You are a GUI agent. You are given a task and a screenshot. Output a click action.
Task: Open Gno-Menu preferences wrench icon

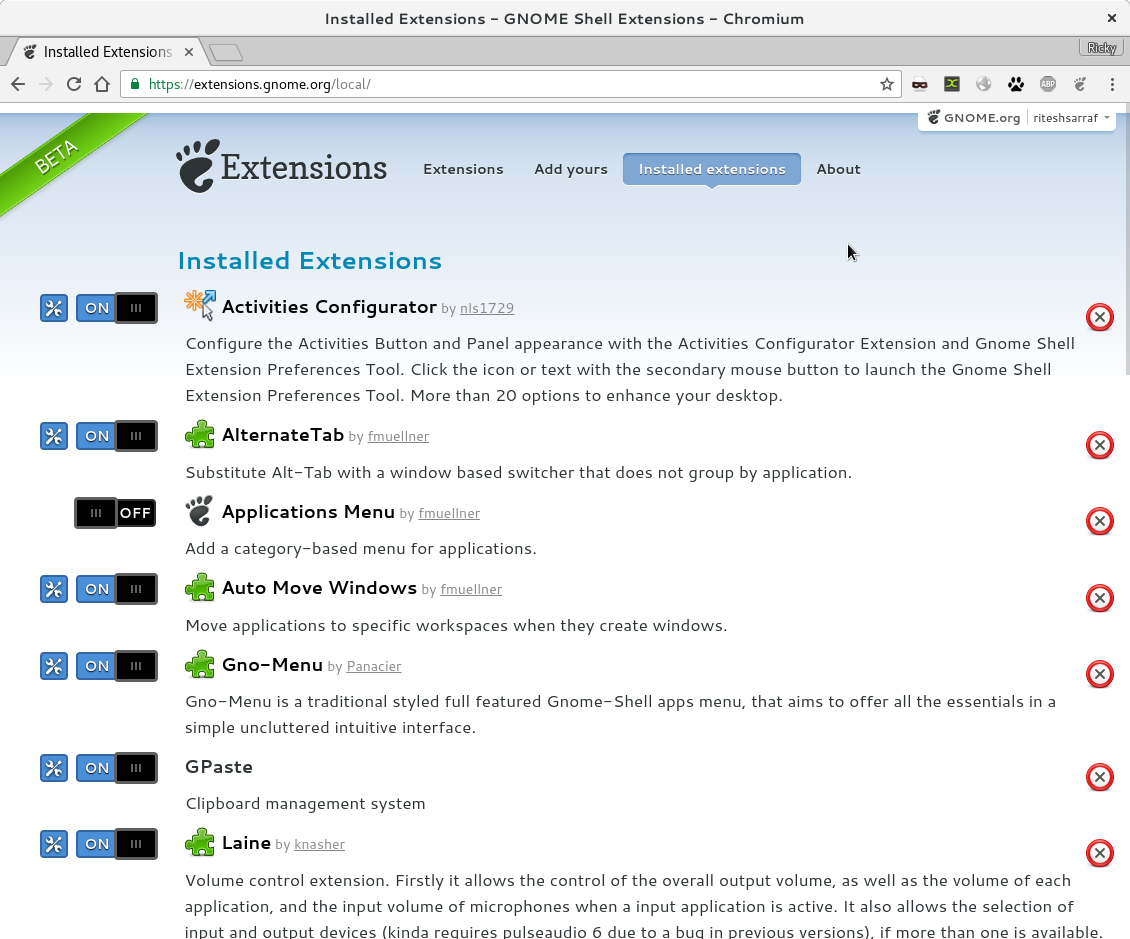(54, 666)
